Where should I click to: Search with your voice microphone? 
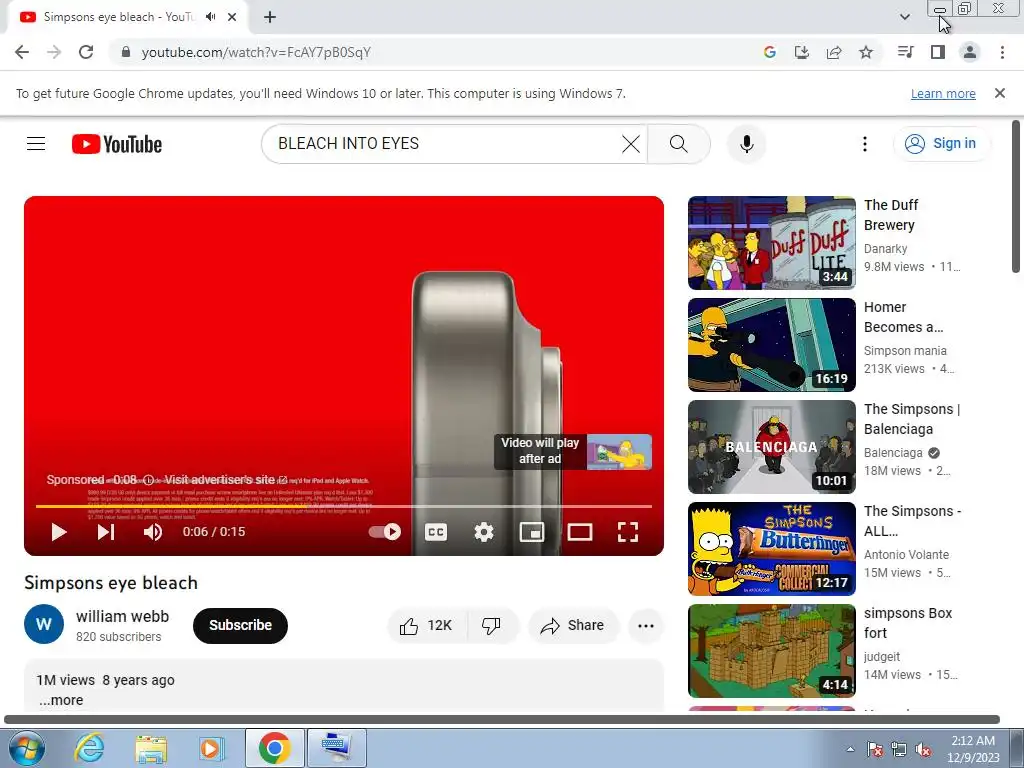746,144
